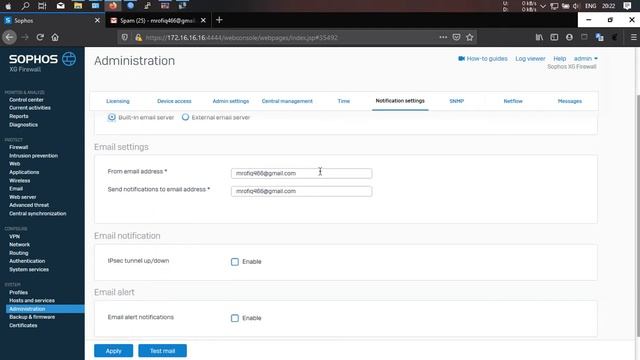Click the translate extension icon

tap(600, 37)
